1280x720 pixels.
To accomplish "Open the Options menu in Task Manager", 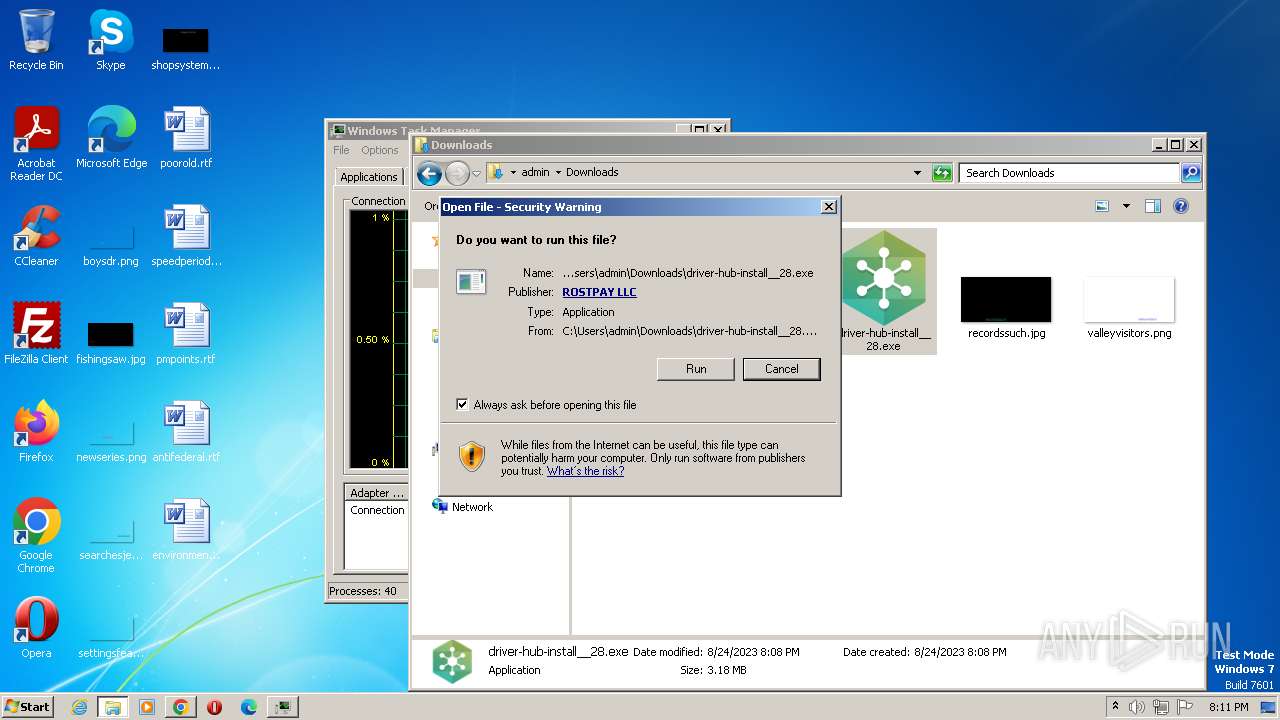I will (380, 150).
